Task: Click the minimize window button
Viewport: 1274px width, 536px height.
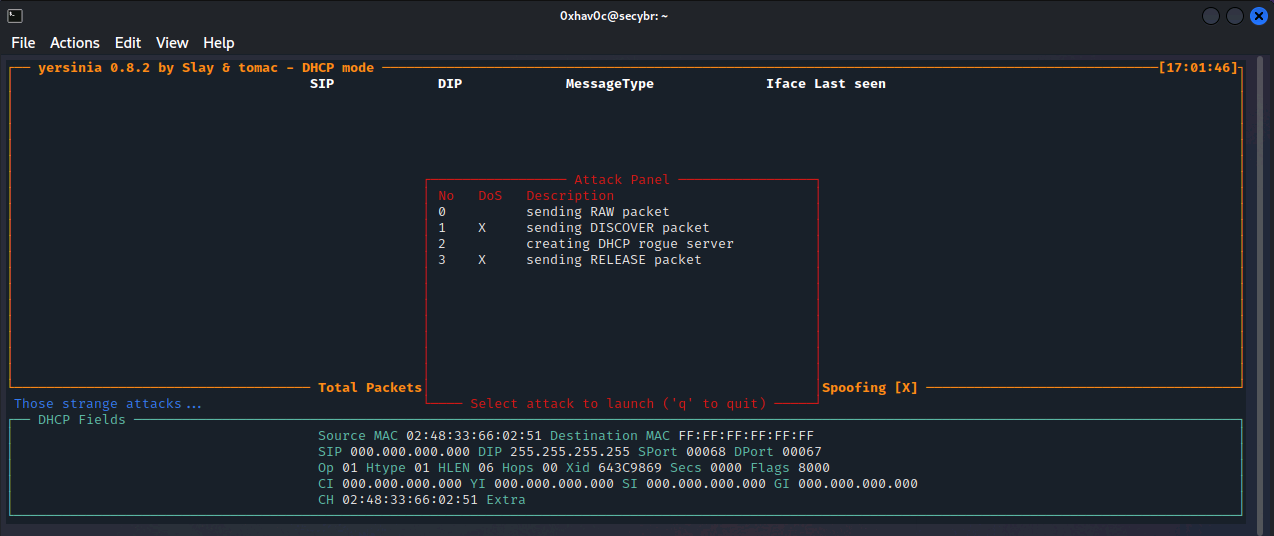Action: tap(1211, 16)
